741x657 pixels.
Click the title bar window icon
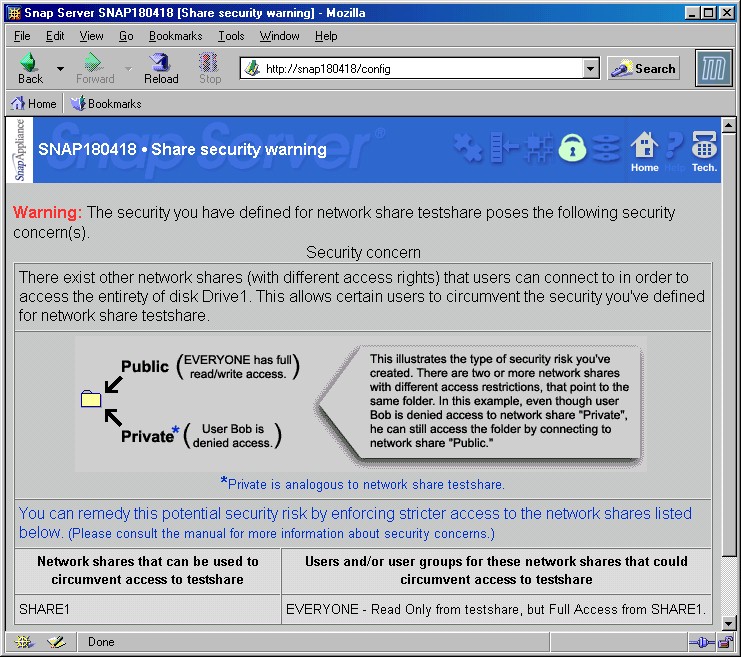click(14, 13)
